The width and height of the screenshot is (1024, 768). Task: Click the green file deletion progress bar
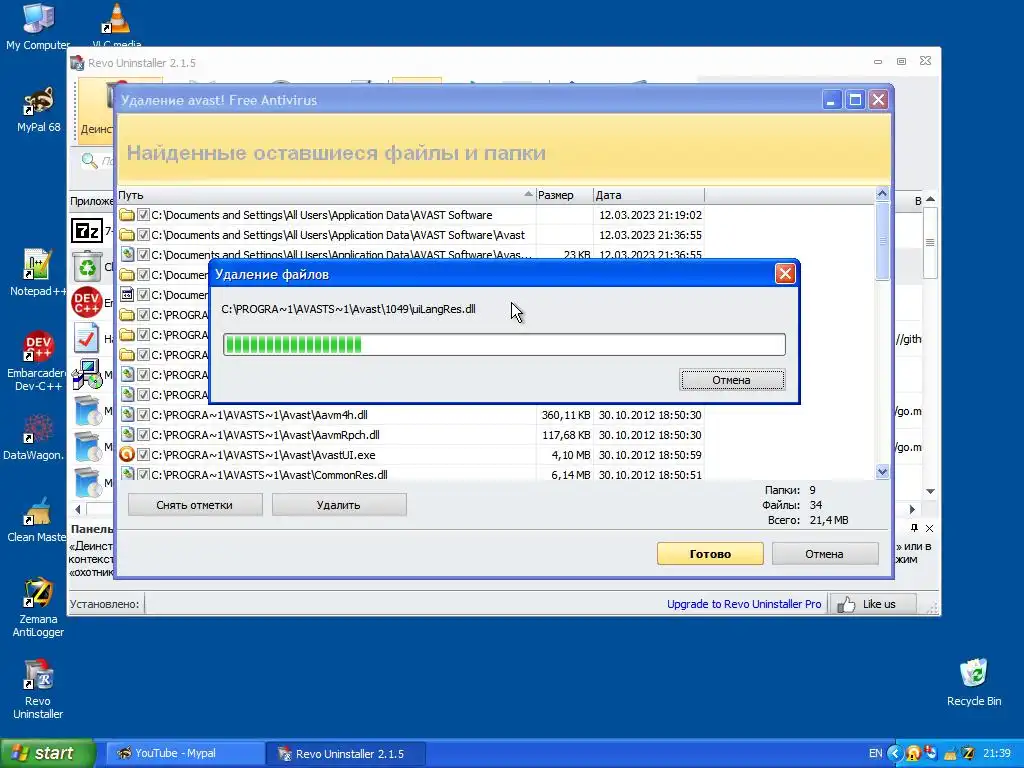coord(504,344)
